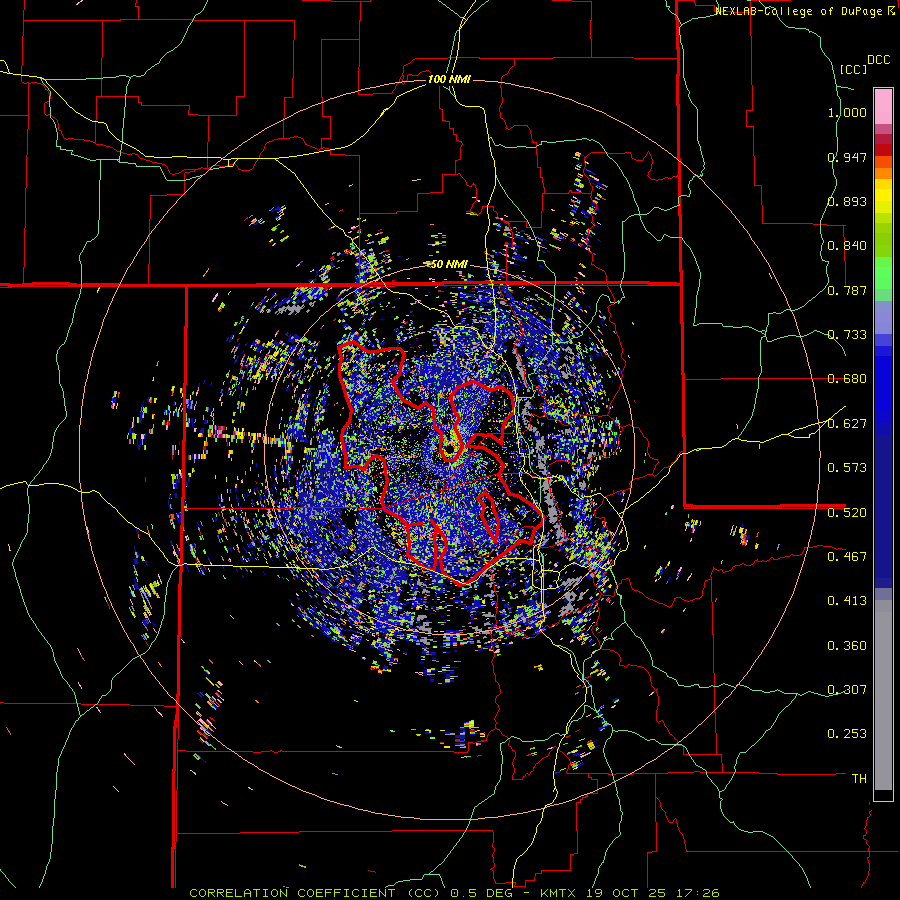
Task: Select the 1.000 scale value
Action: coord(847,112)
